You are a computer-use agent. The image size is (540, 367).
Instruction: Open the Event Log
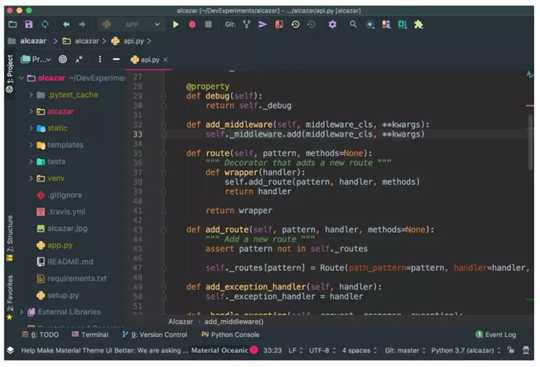pos(496,334)
